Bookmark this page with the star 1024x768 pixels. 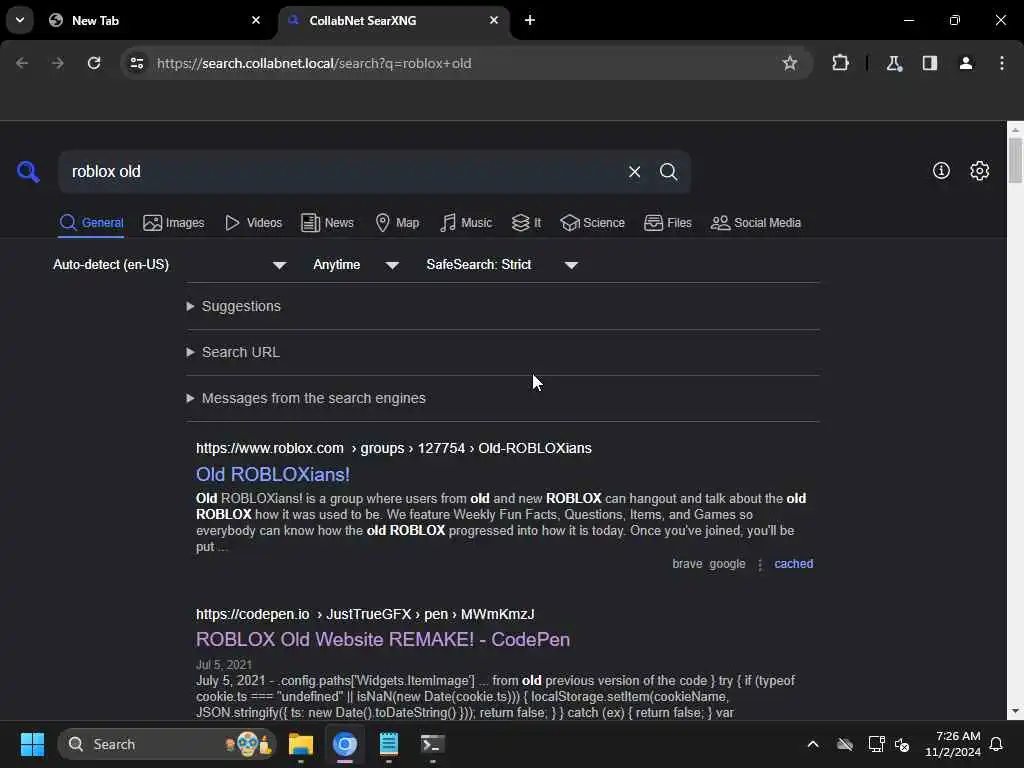(x=790, y=63)
